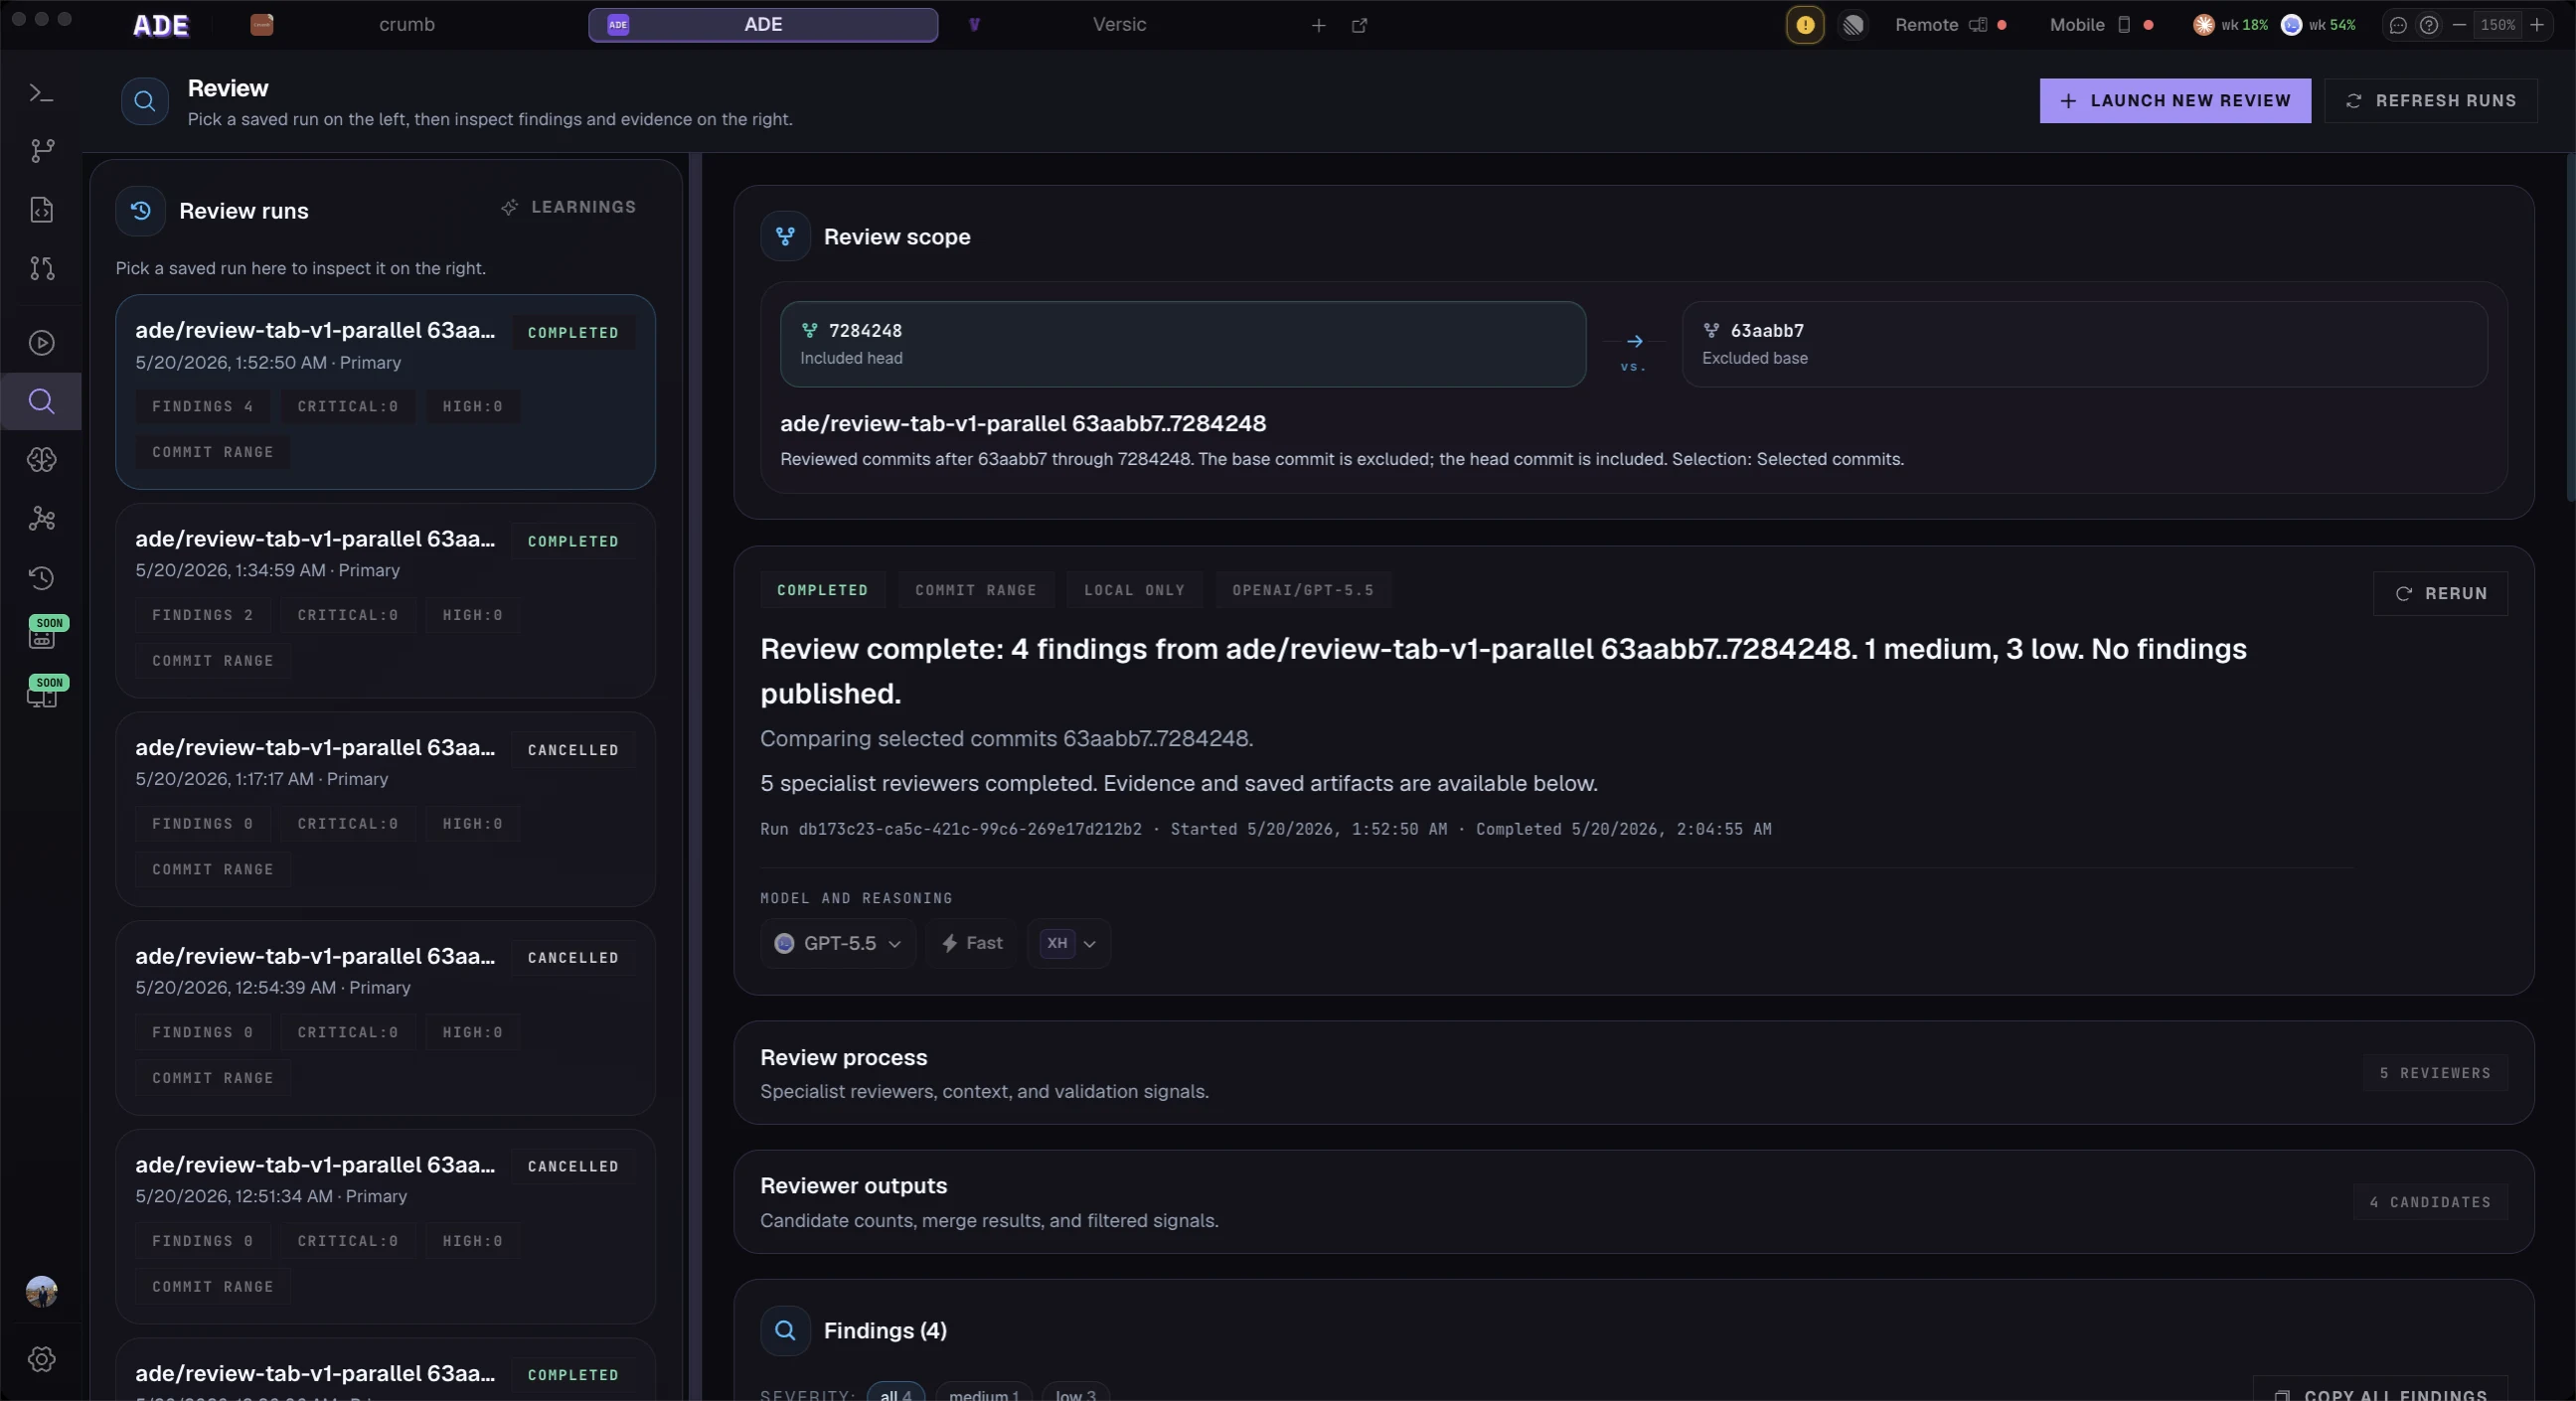Open the history clock icon in sidebar
Viewport: 2576px width, 1401px height.
pyautogui.click(x=41, y=578)
